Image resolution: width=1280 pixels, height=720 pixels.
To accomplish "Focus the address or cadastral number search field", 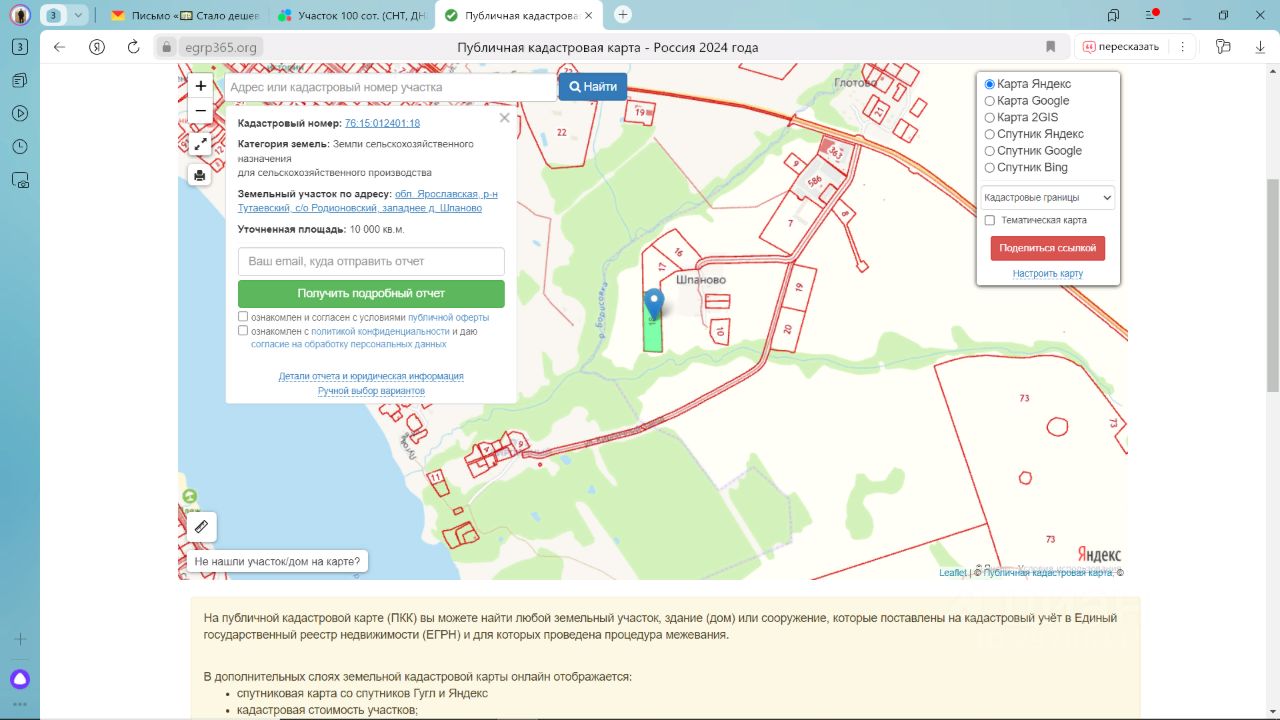I will pos(391,87).
